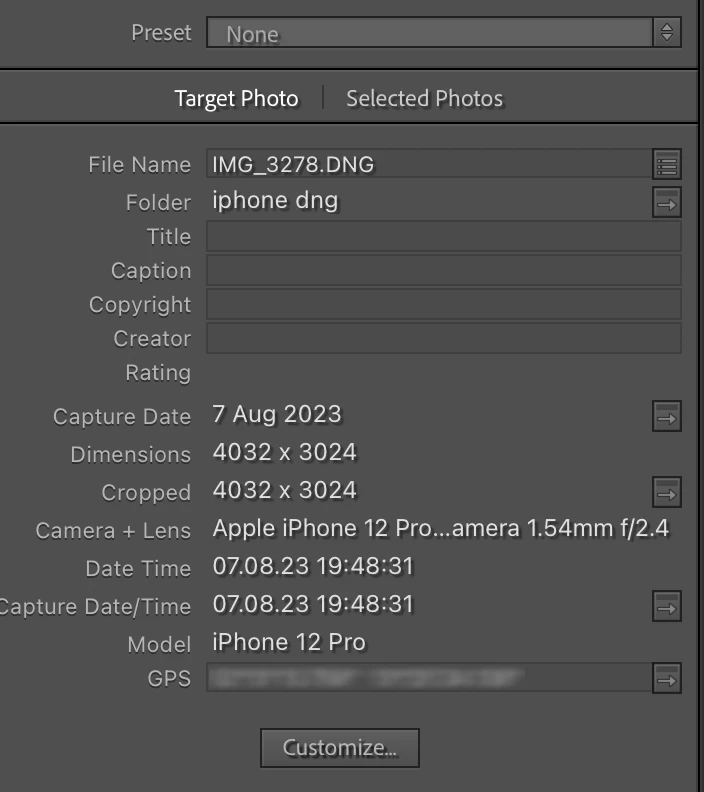Click the Rating row to set stars

click(300, 373)
